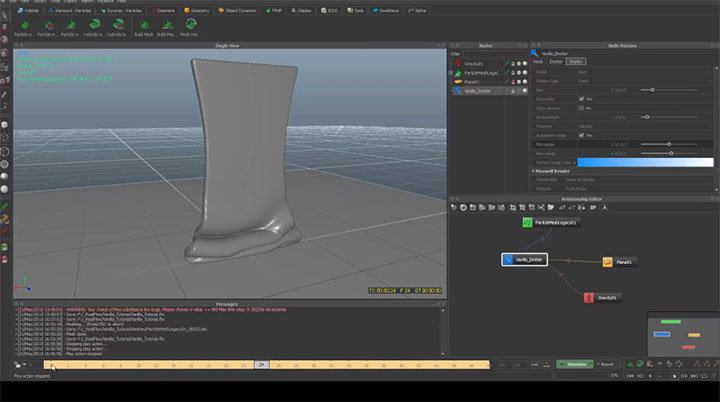Adjust the Arrow length slider handle
The image size is (720, 402).
click(x=647, y=117)
